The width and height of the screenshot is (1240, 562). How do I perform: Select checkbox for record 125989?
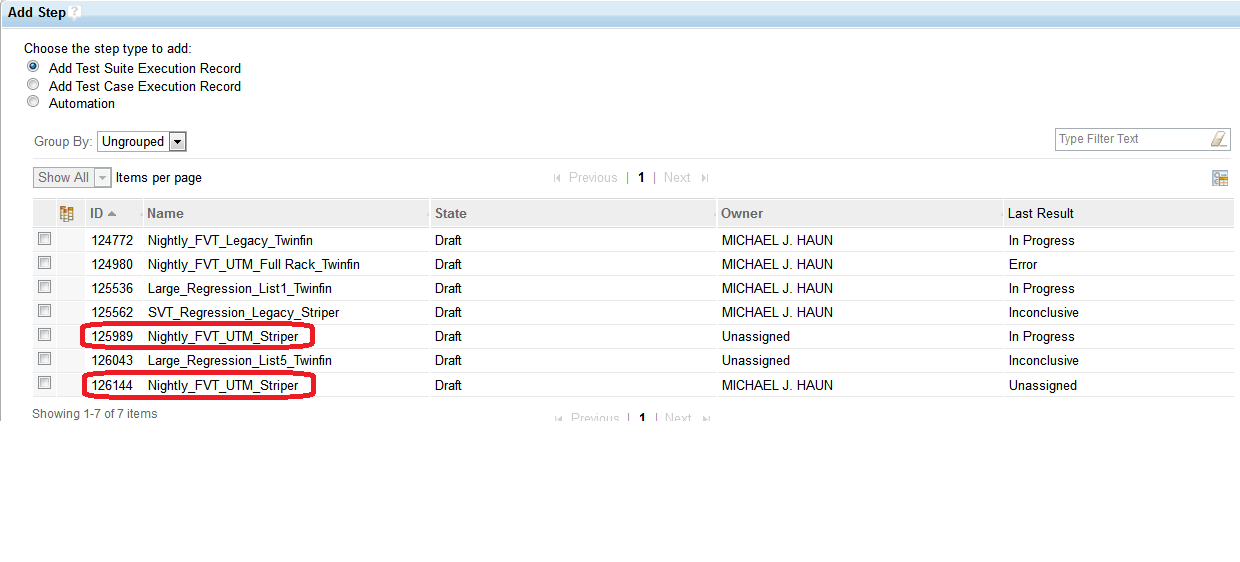(x=44, y=335)
